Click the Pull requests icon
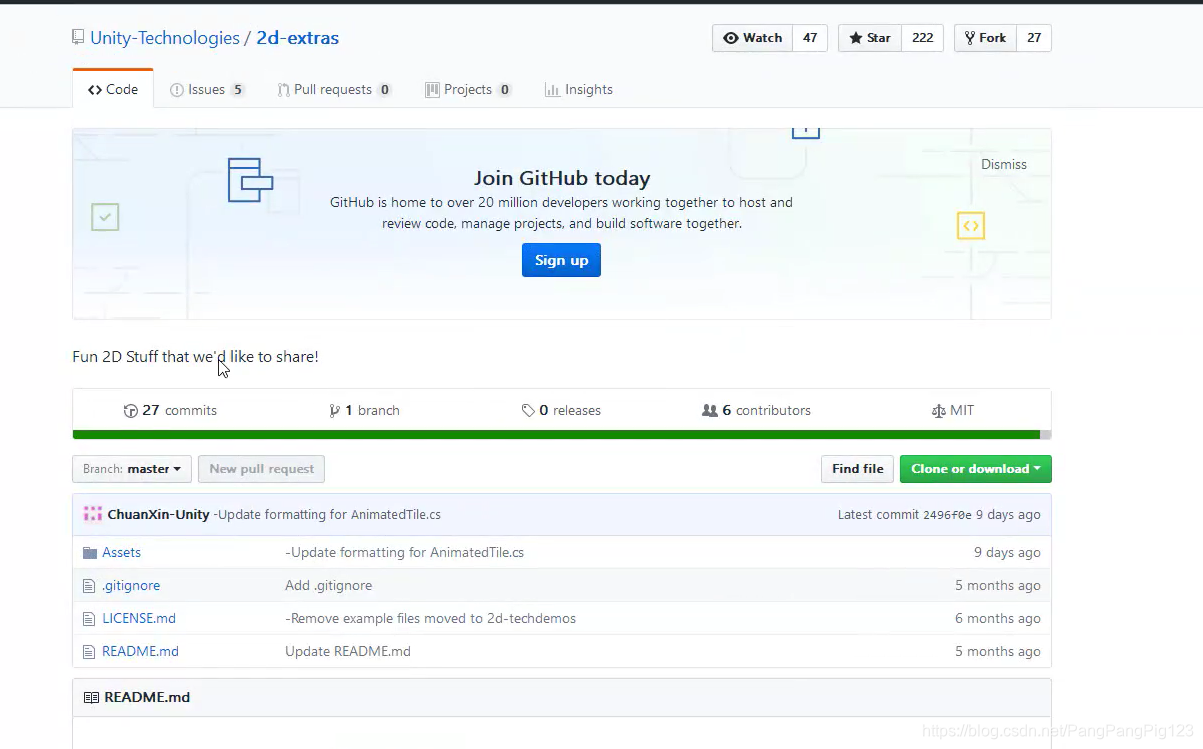This screenshot has width=1203, height=749. [284, 90]
